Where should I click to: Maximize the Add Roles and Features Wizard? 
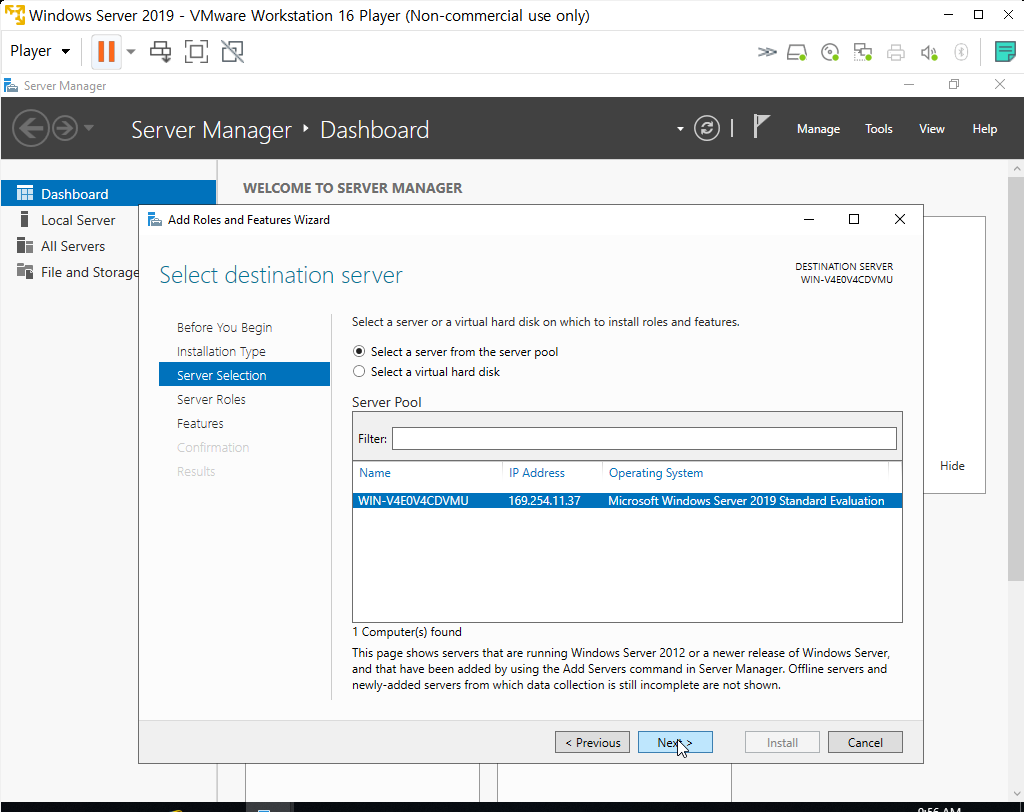click(x=854, y=219)
